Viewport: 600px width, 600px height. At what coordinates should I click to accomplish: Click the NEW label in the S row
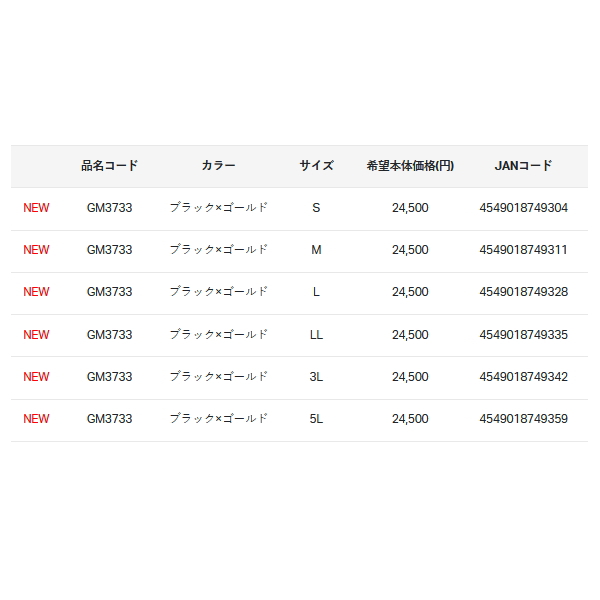(36, 208)
